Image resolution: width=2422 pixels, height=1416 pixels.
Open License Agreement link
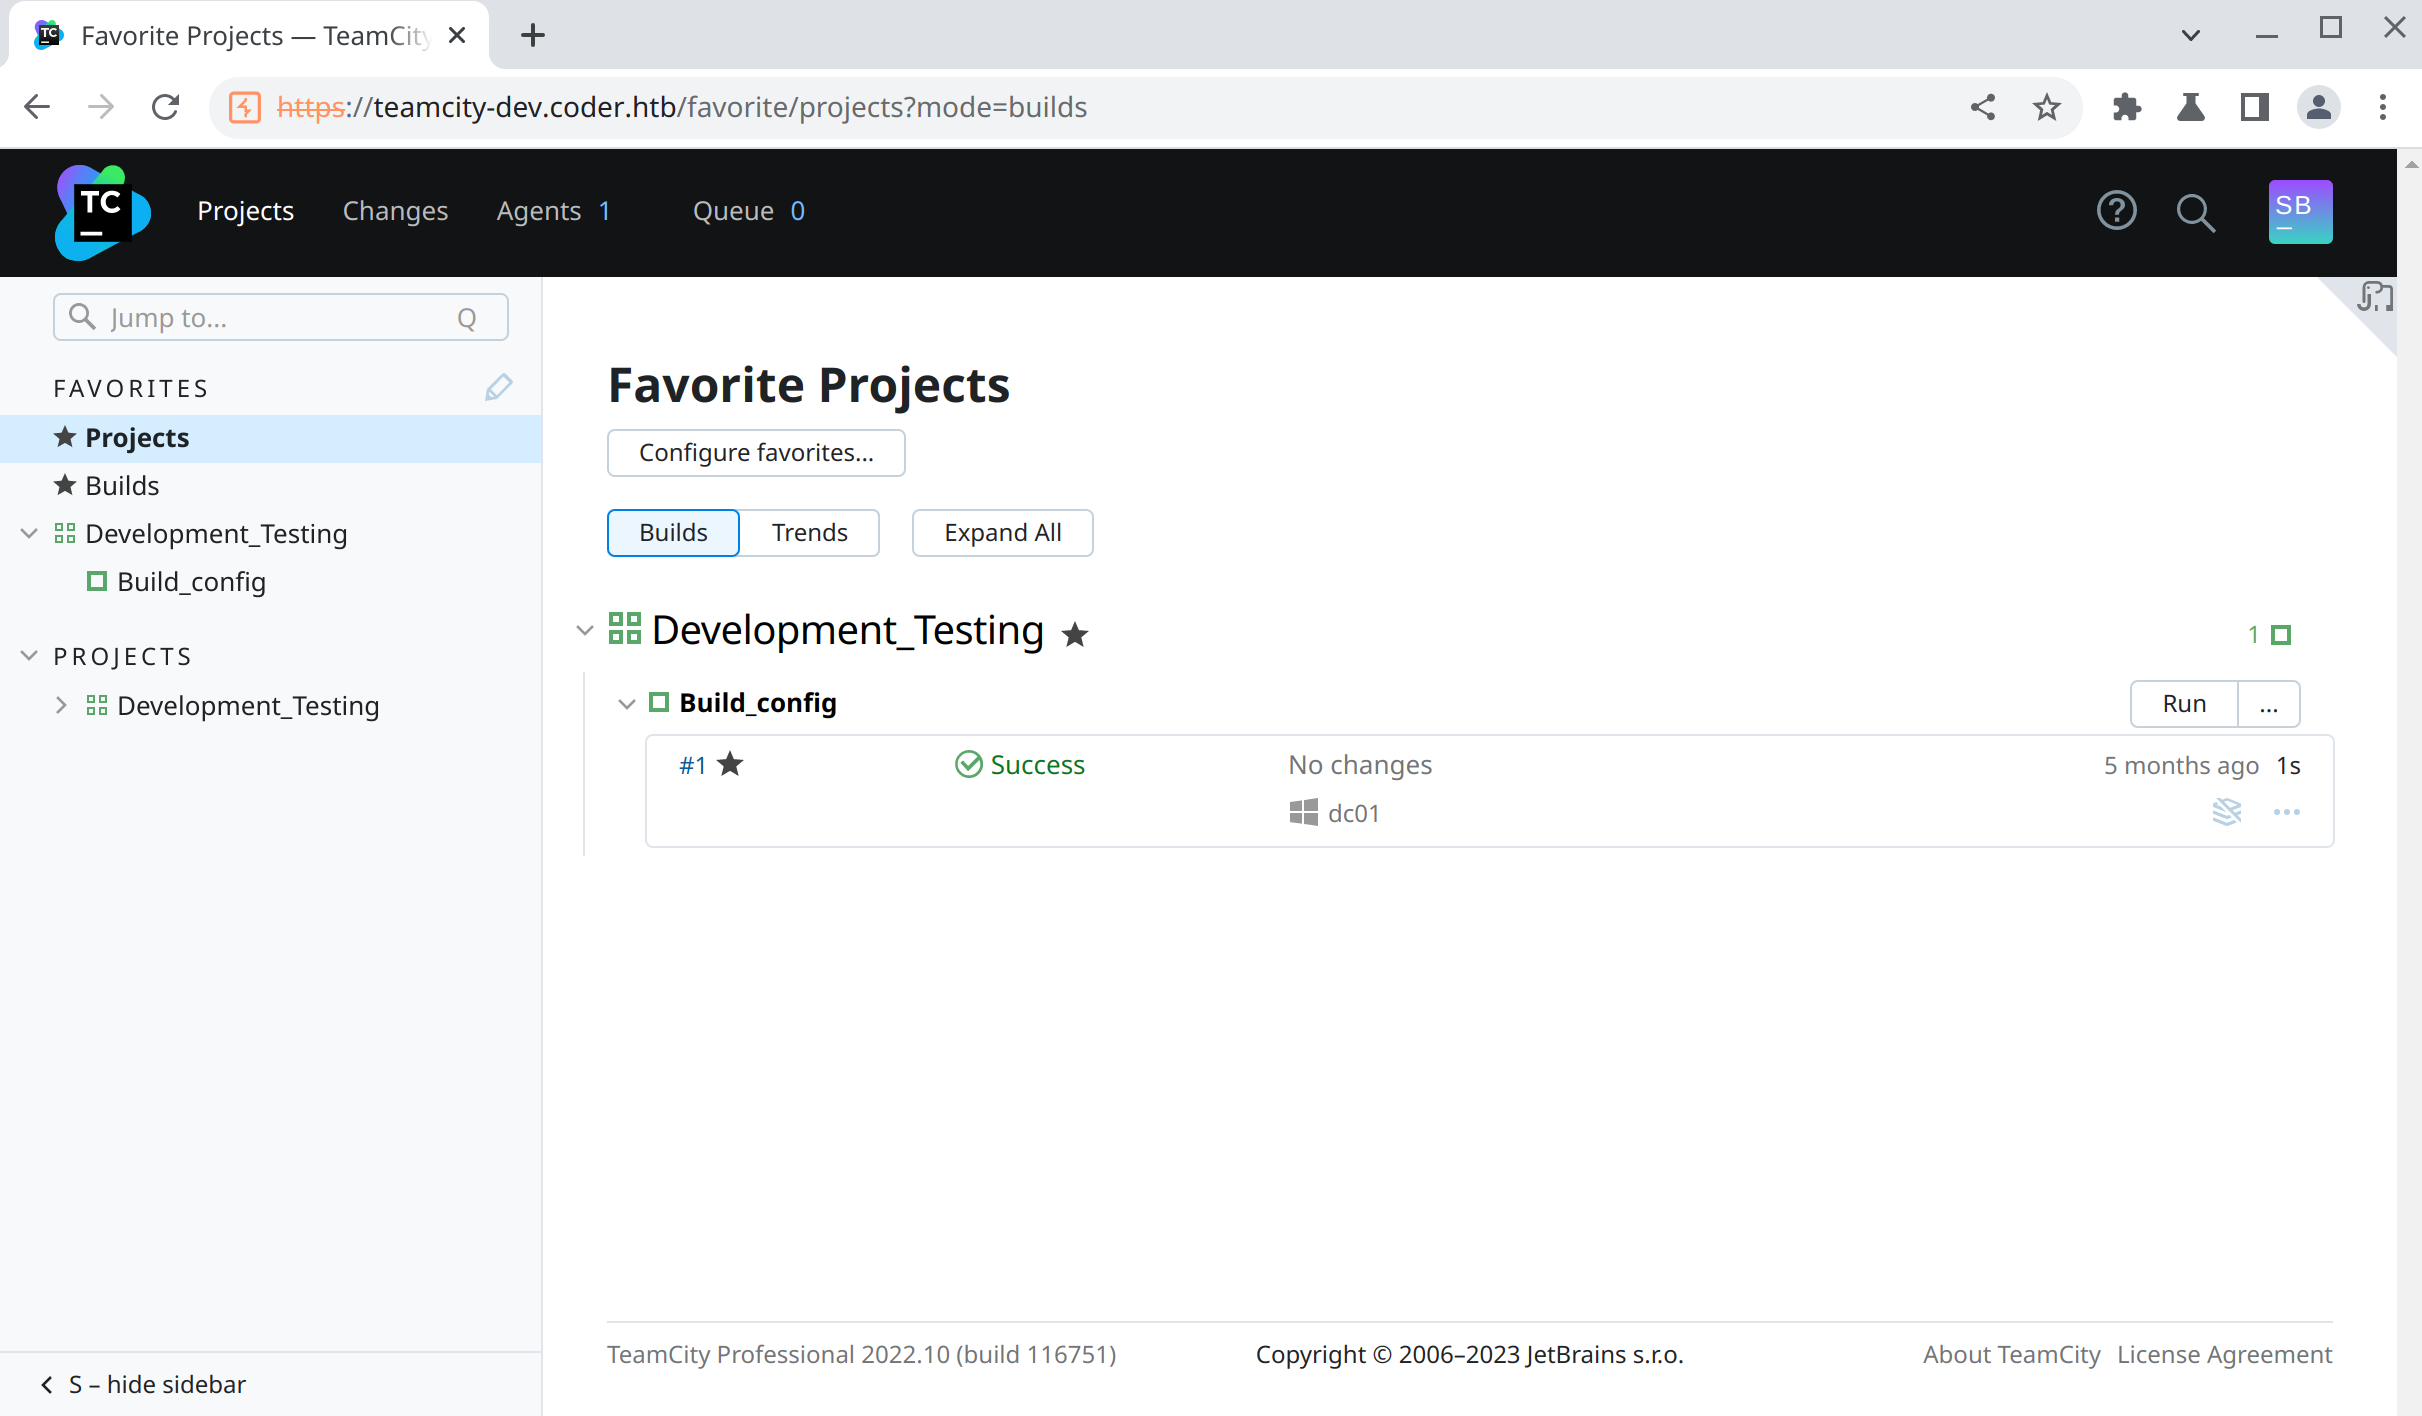2224,1354
